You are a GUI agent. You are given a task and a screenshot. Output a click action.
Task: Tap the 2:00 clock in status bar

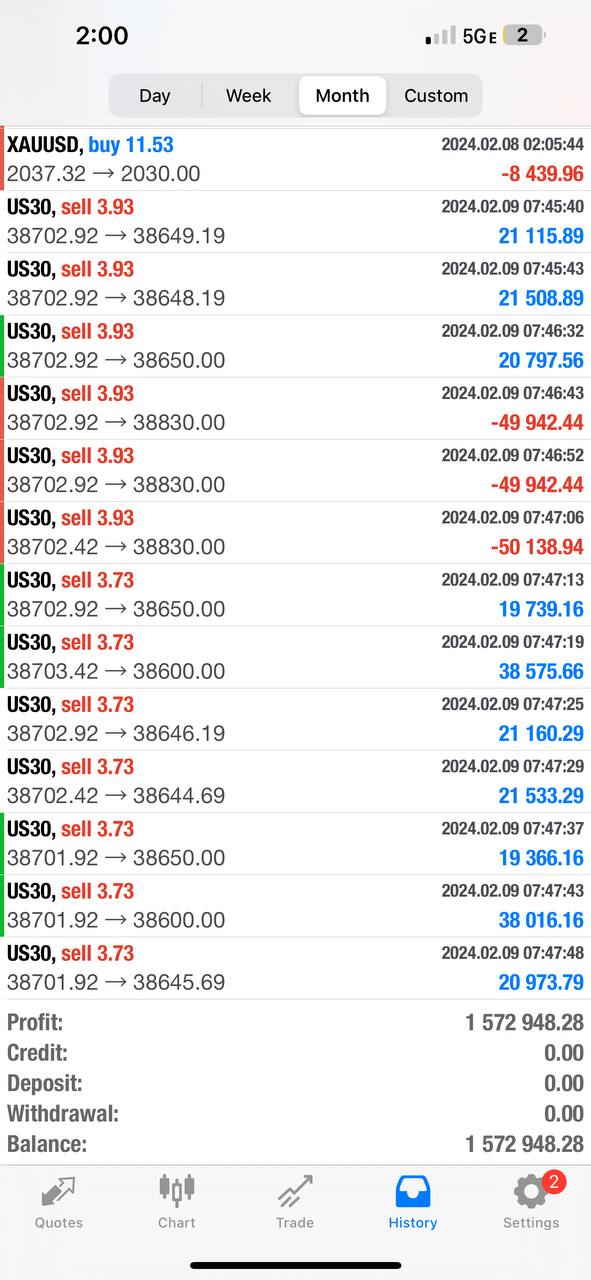click(102, 36)
